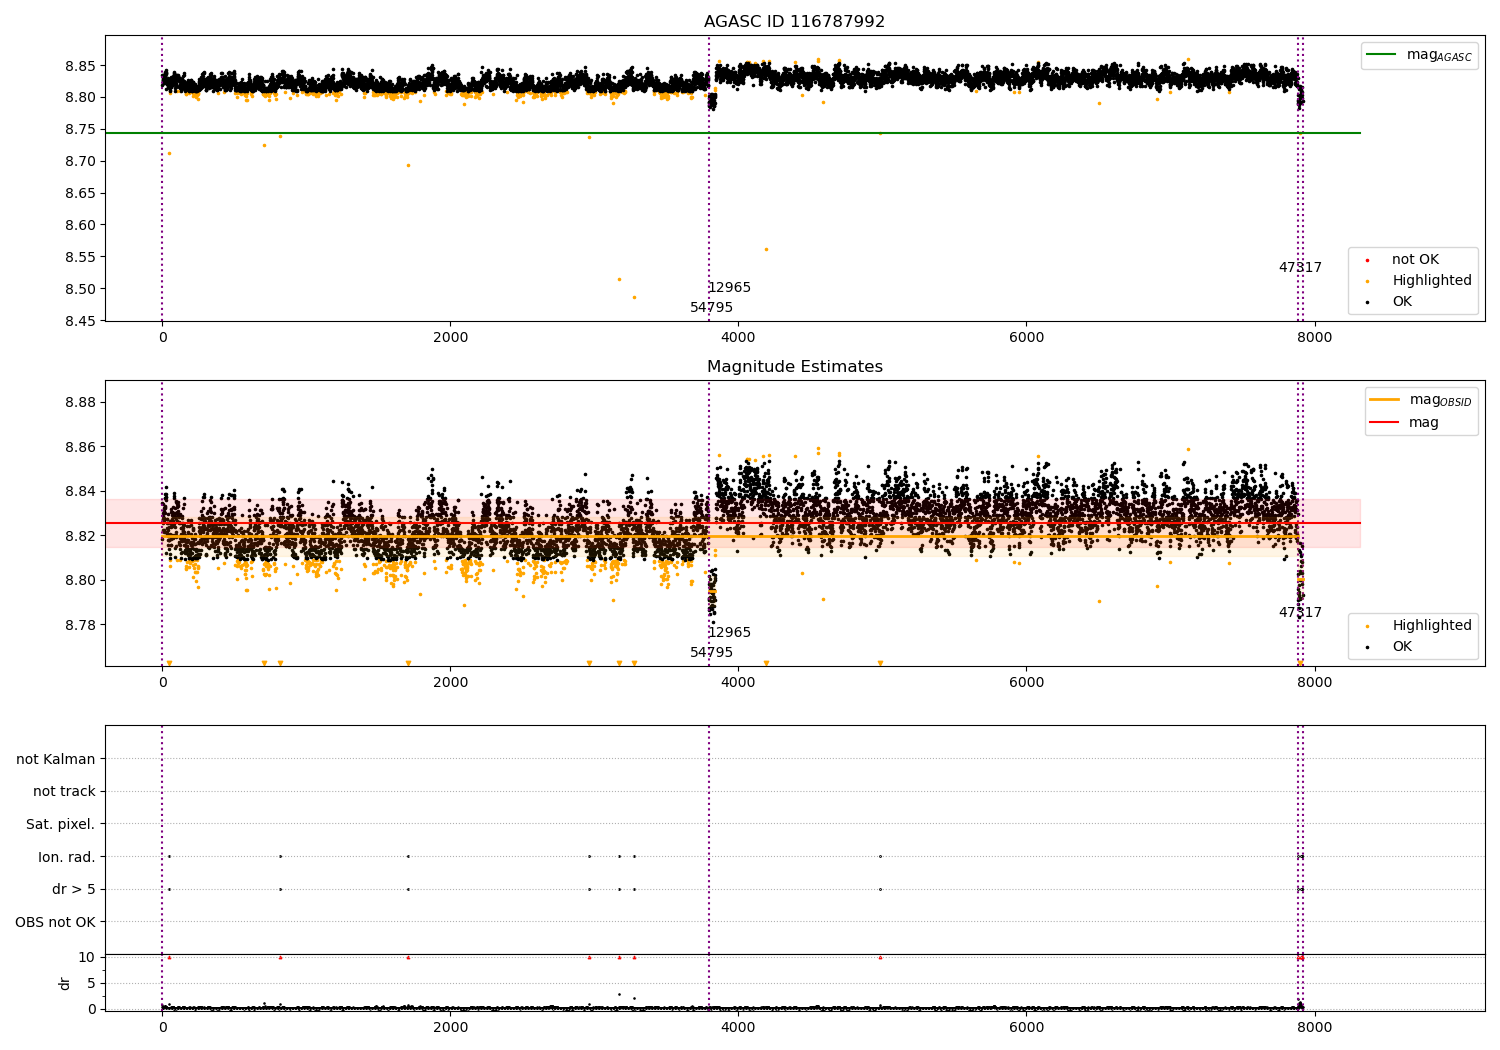Click the Magnitude Estimates plot title
This screenshot has height=1050, width=1500.
click(794, 367)
